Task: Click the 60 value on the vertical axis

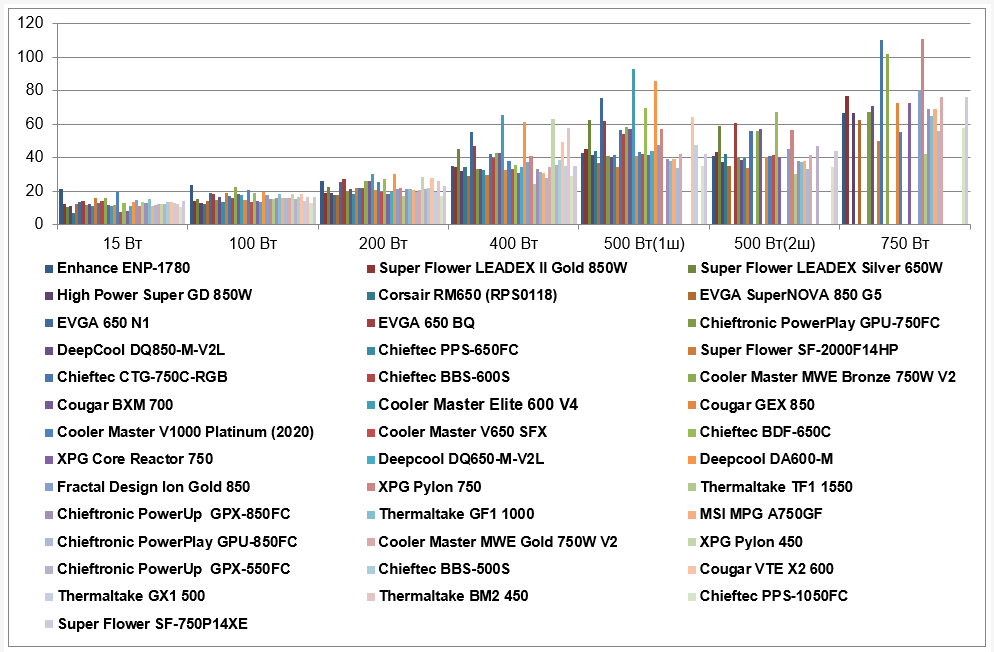Action: tap(34, 124)
